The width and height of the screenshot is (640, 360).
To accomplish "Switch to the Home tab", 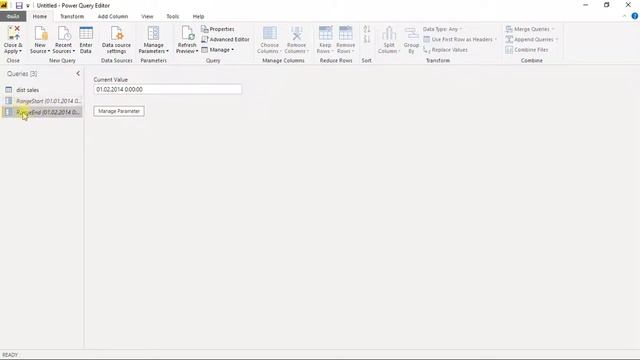I will click(x=40, y=16).
